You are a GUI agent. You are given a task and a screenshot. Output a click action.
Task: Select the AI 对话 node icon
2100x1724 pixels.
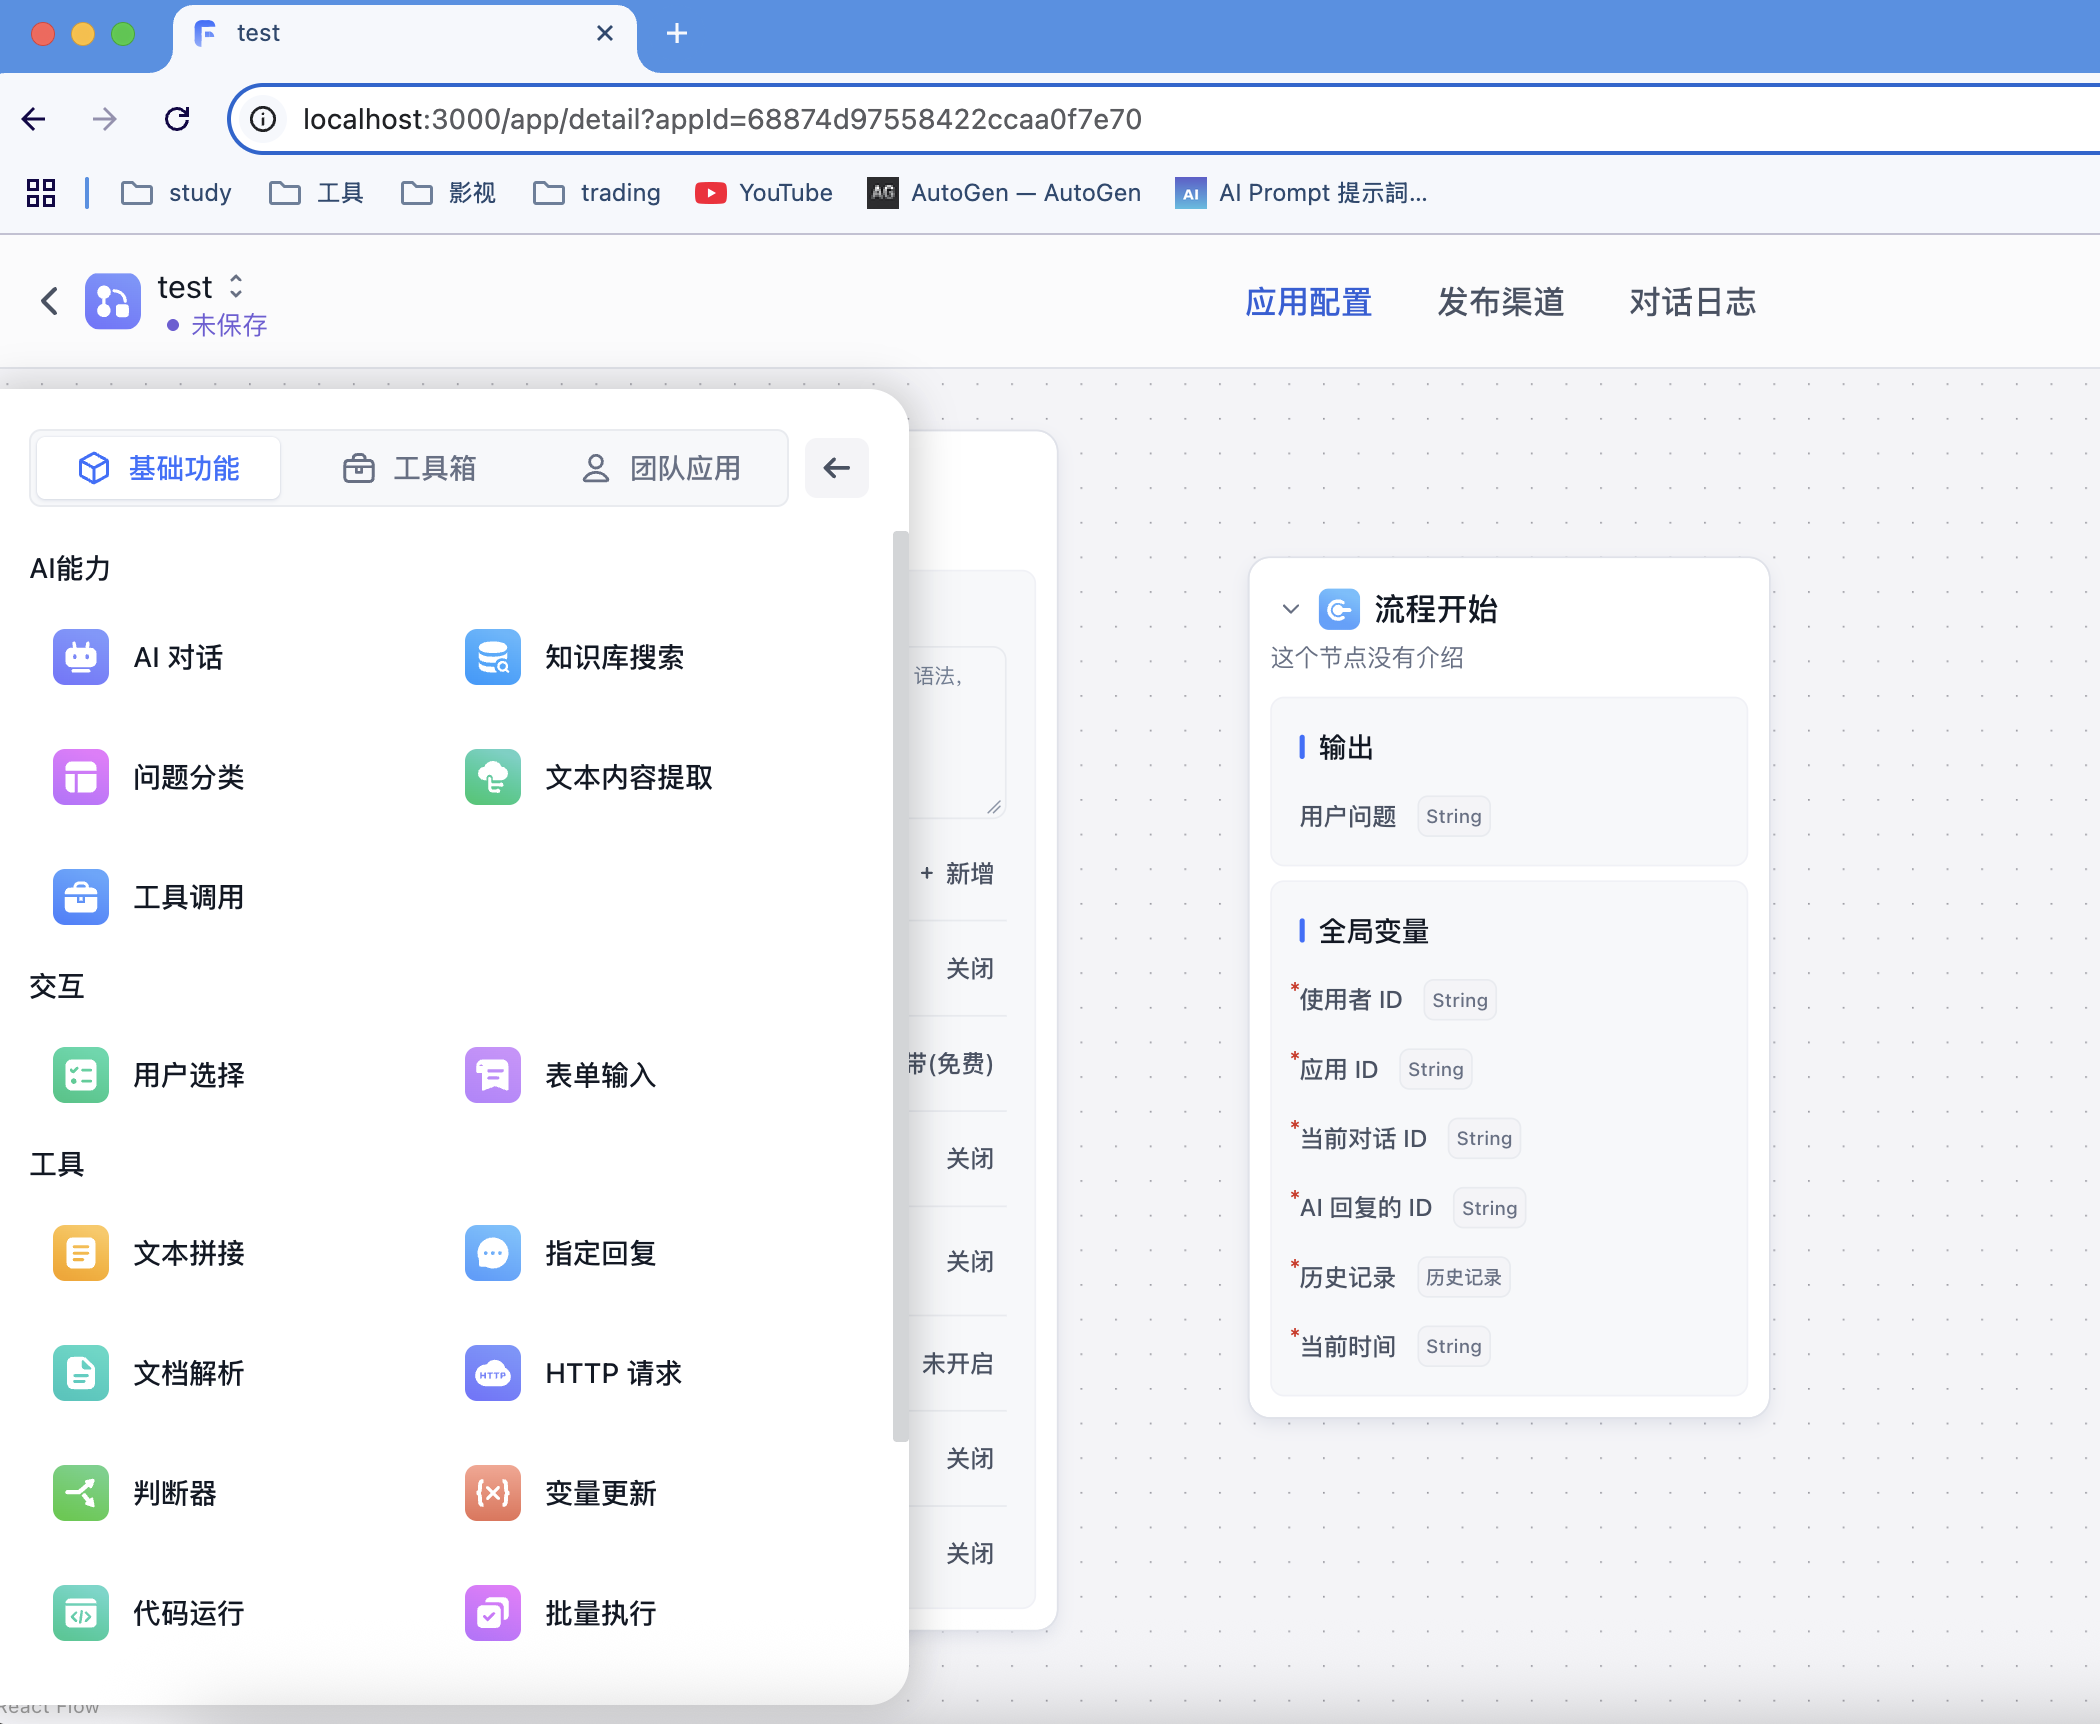81,657
